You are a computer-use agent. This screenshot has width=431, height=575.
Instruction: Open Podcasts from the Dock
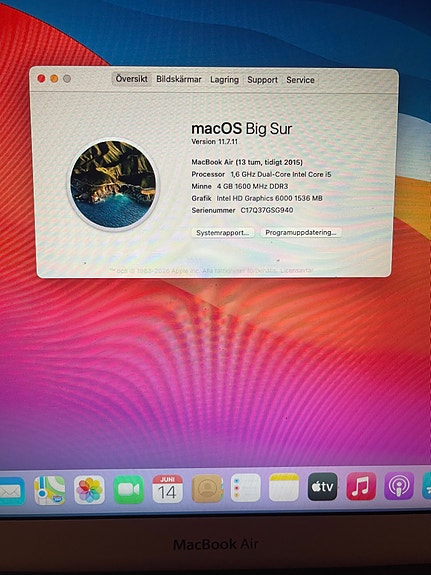click(399, 486)
